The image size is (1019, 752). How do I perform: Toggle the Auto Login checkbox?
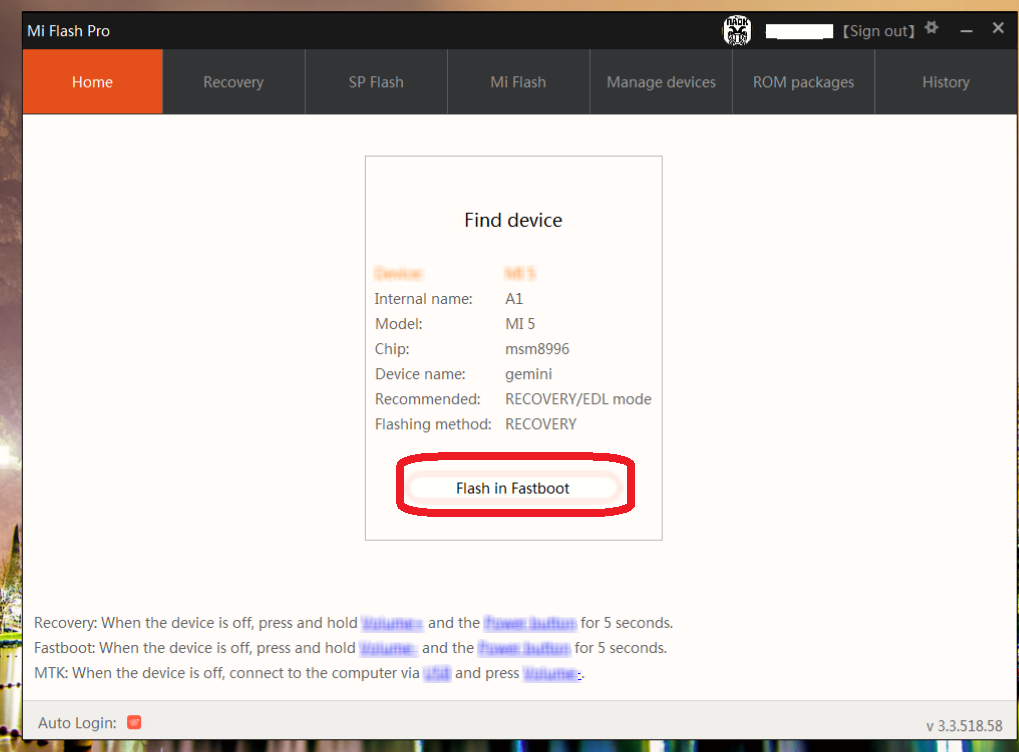(x=134, y=722)
